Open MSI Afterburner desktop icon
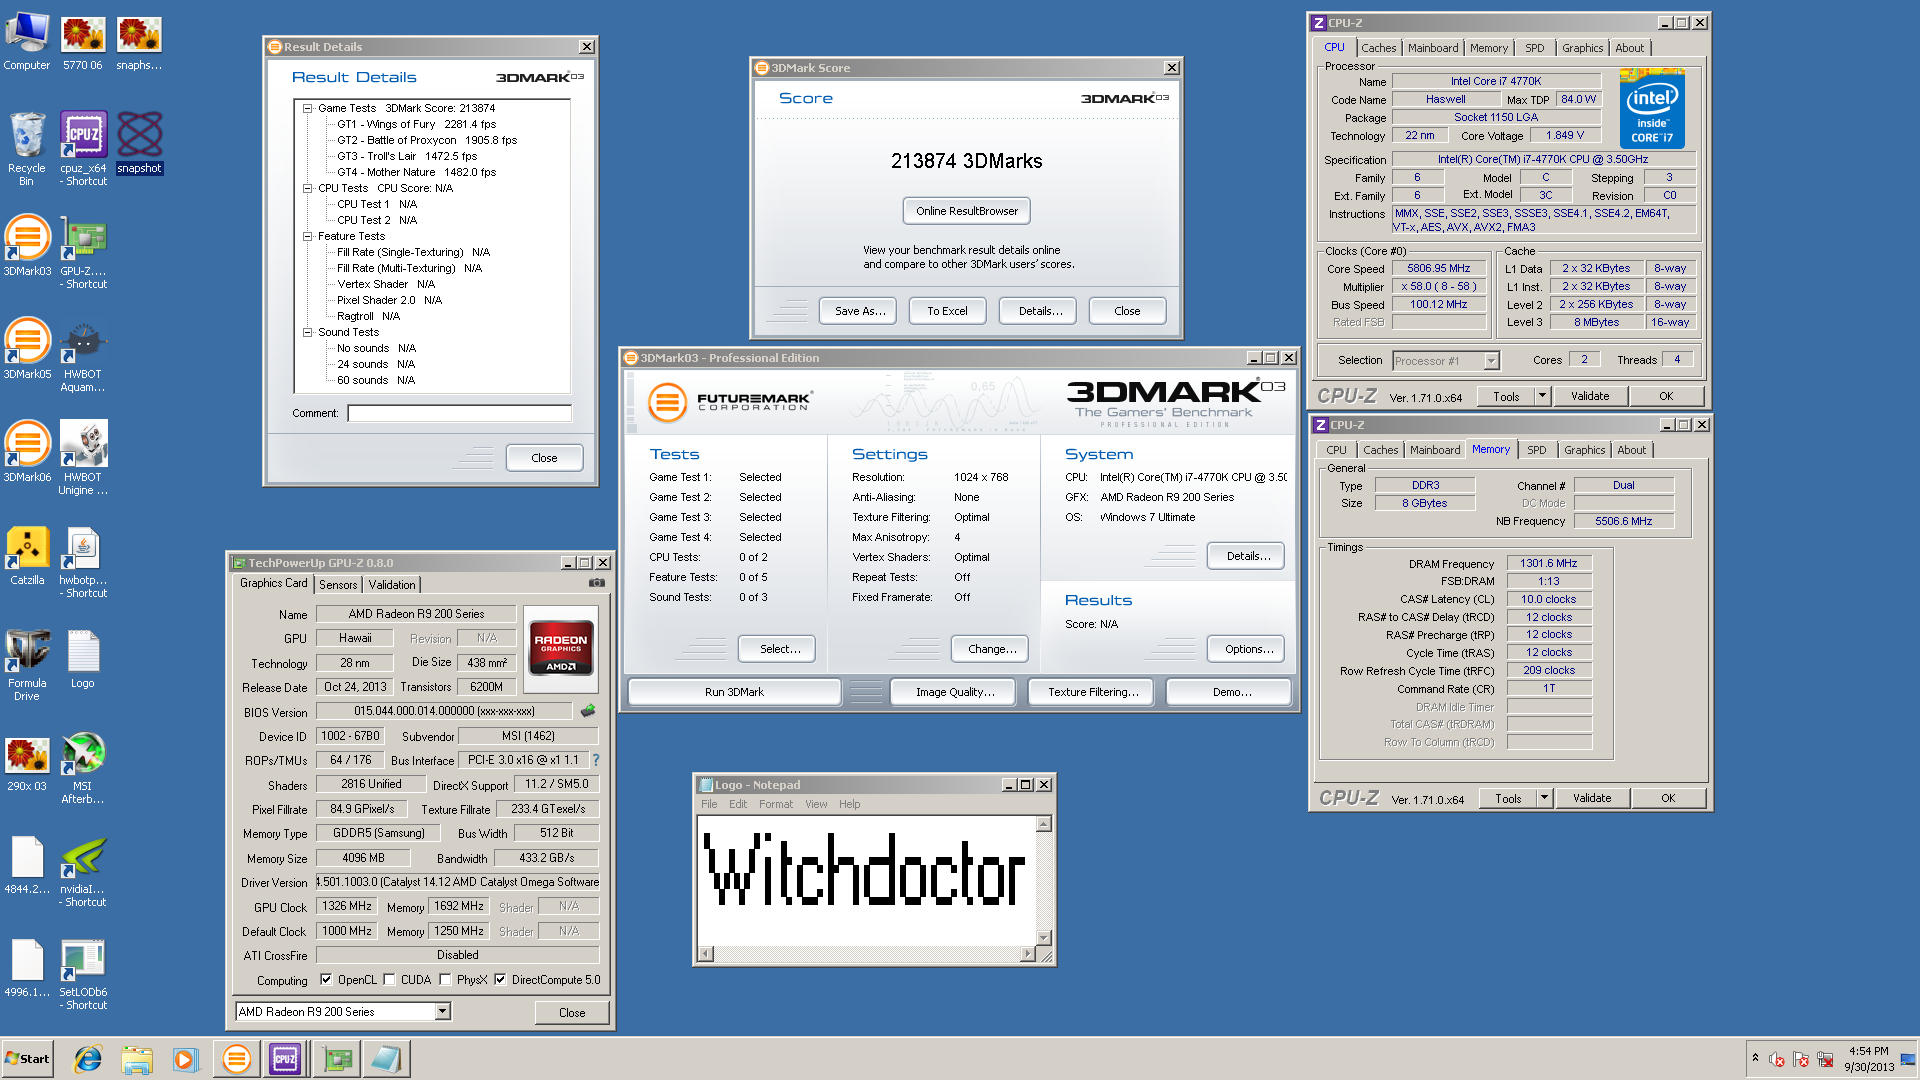This screenshot has width=1920, height=1080. tap(83, 767)
